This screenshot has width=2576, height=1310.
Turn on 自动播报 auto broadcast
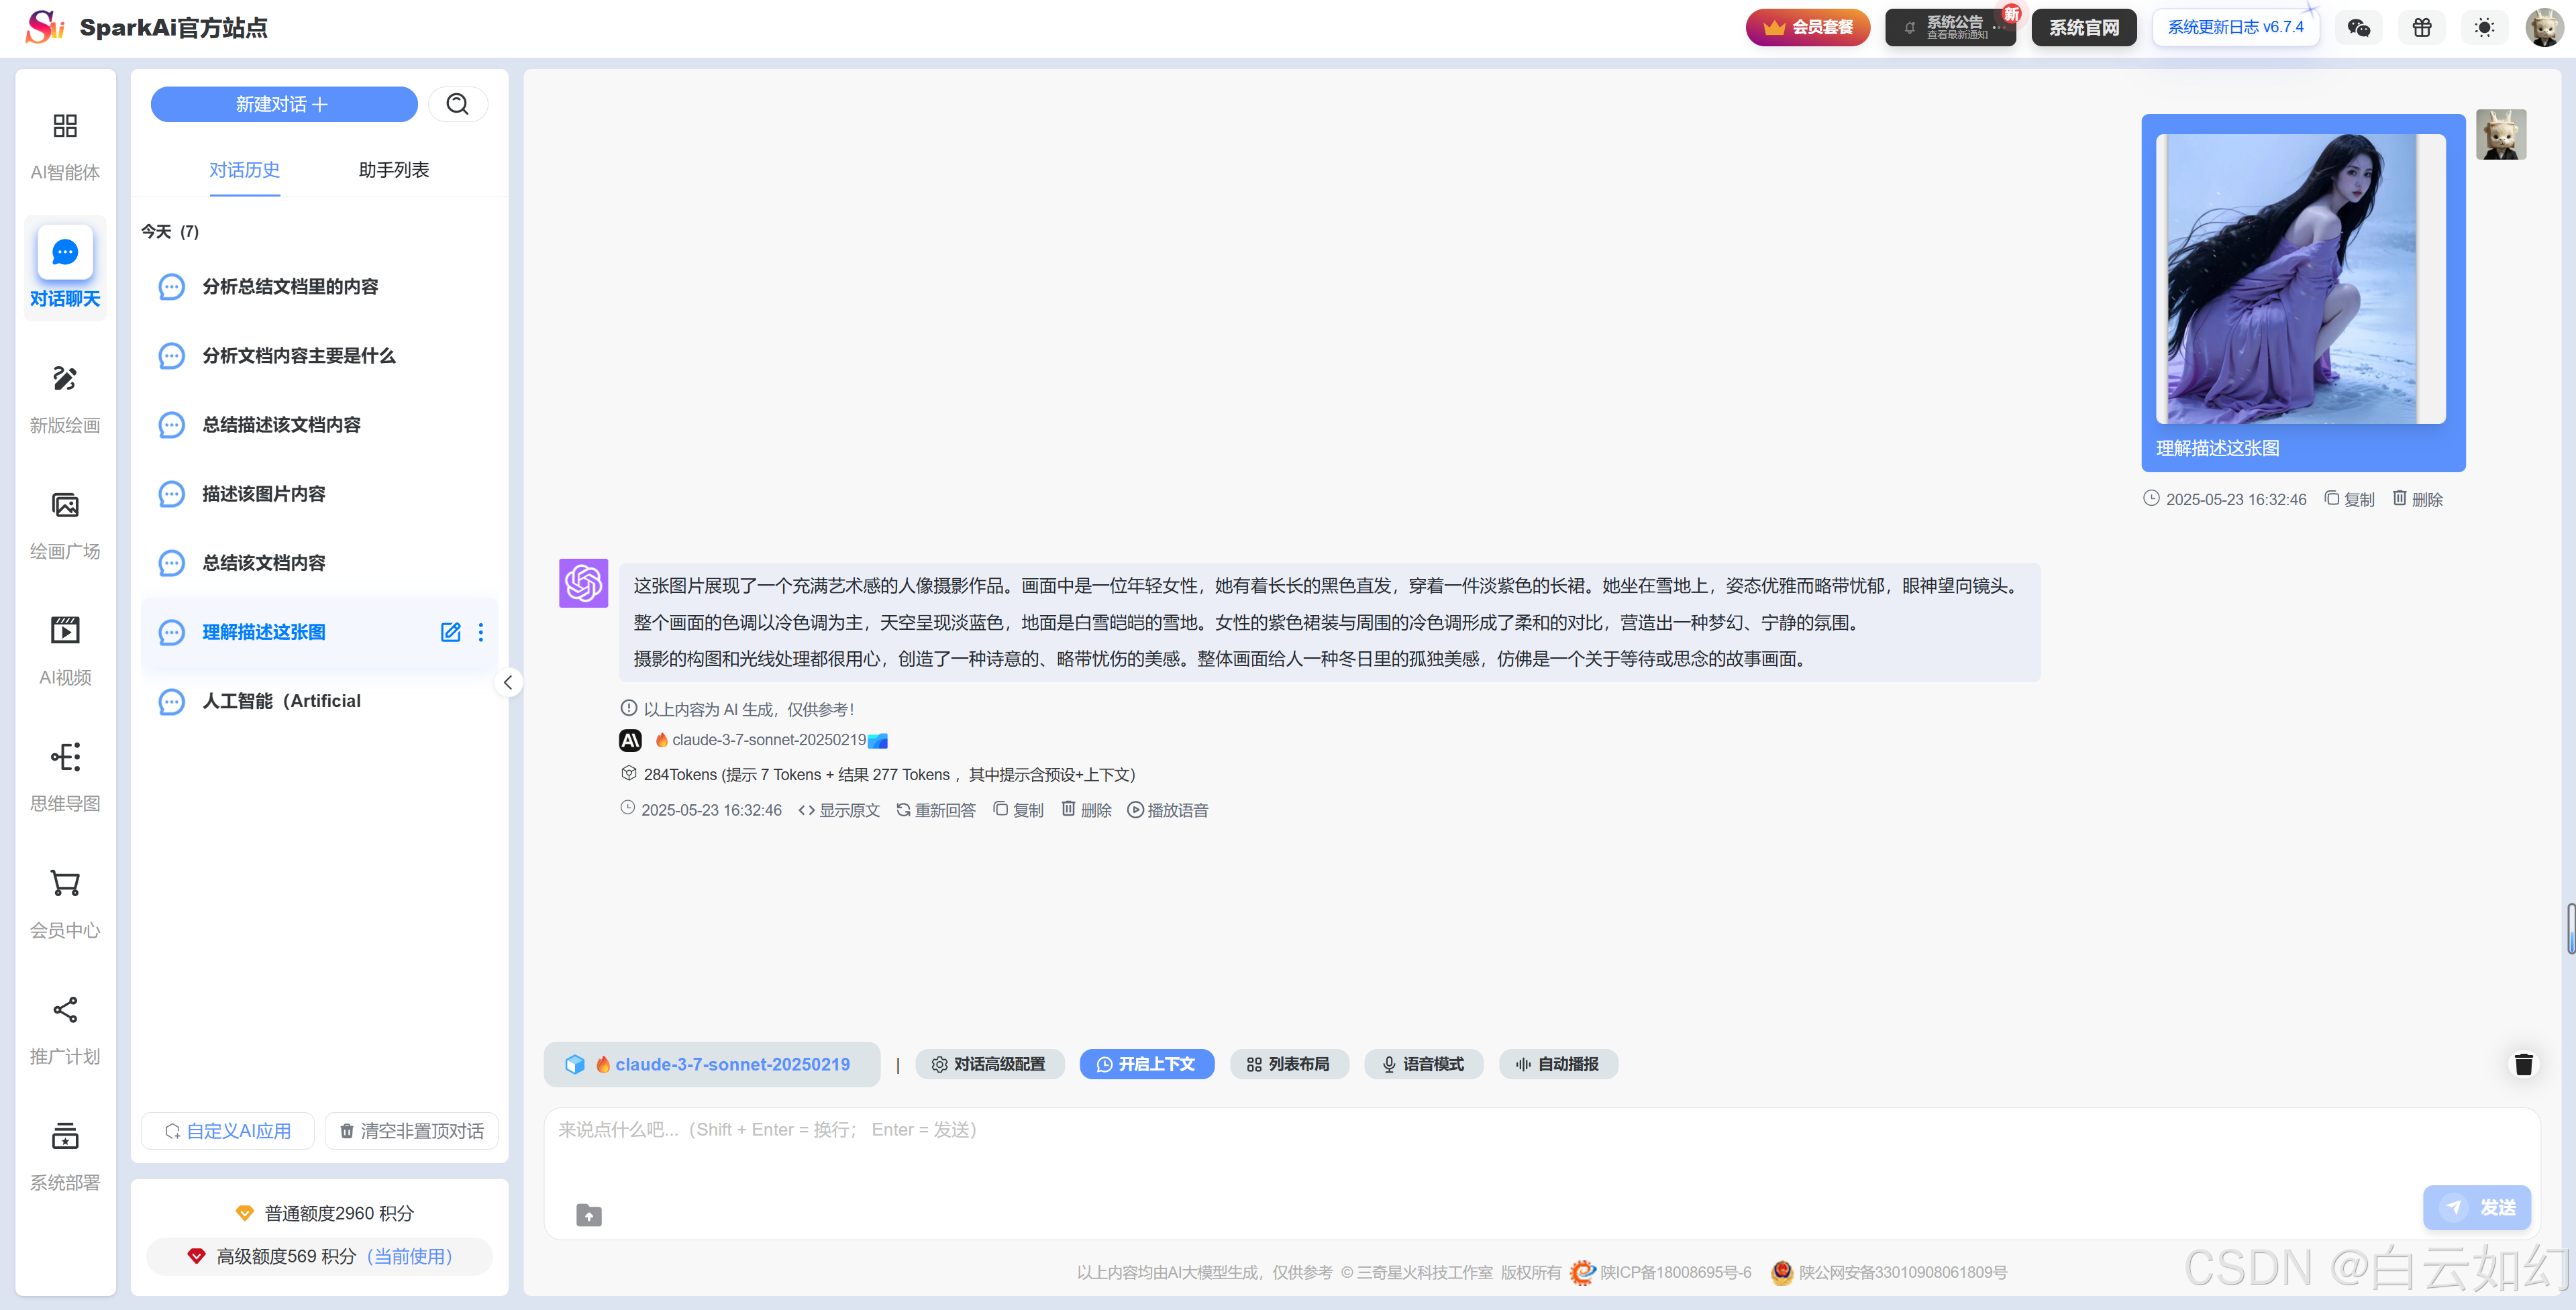[1557, 1064]
